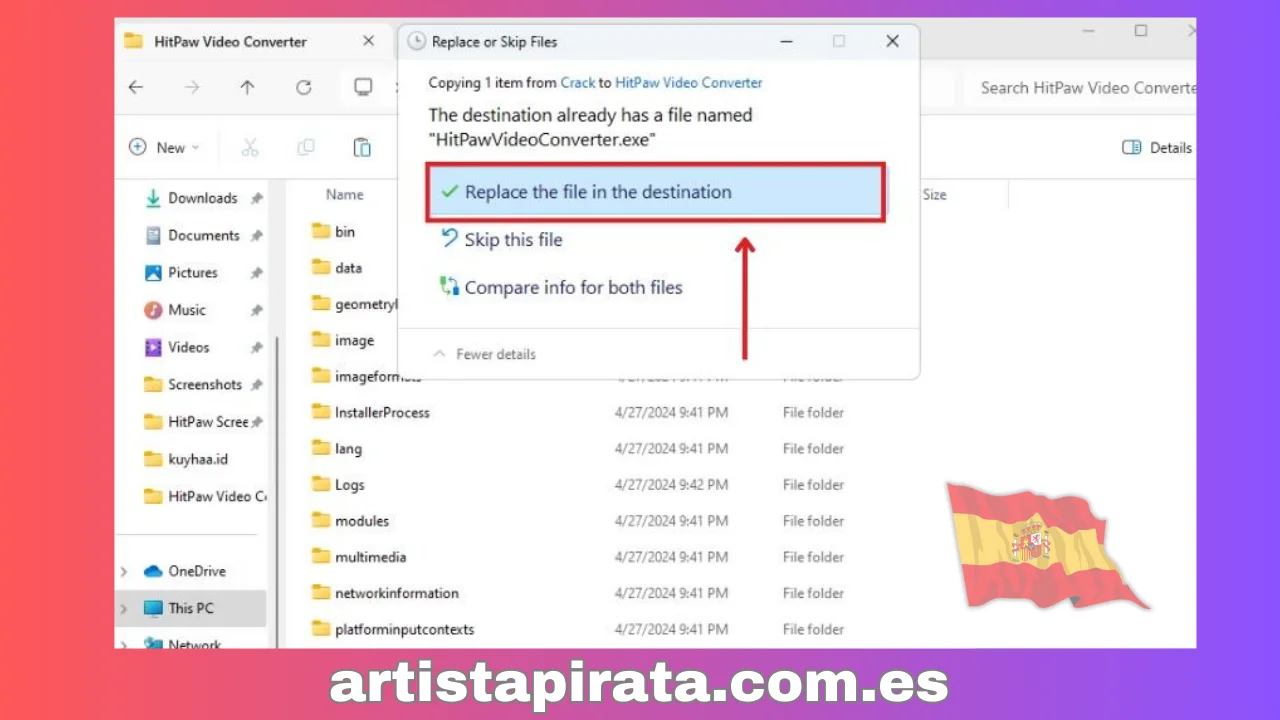
Task: Click the lang folder icon
Action: click(321, 448)
